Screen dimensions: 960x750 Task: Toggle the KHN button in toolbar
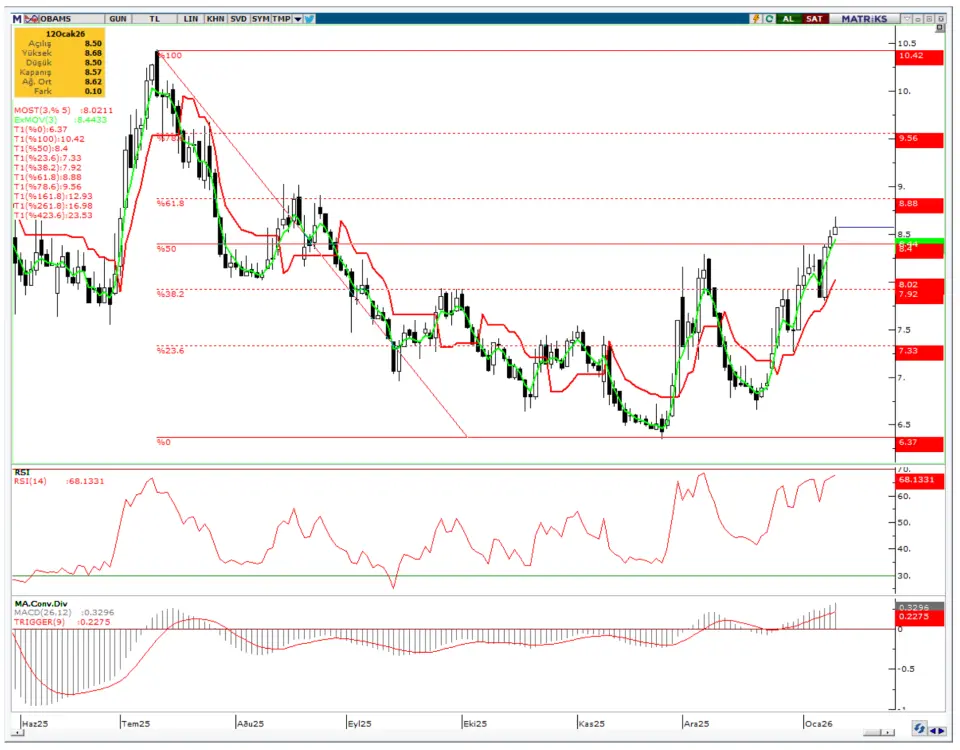tap(214, 19)
